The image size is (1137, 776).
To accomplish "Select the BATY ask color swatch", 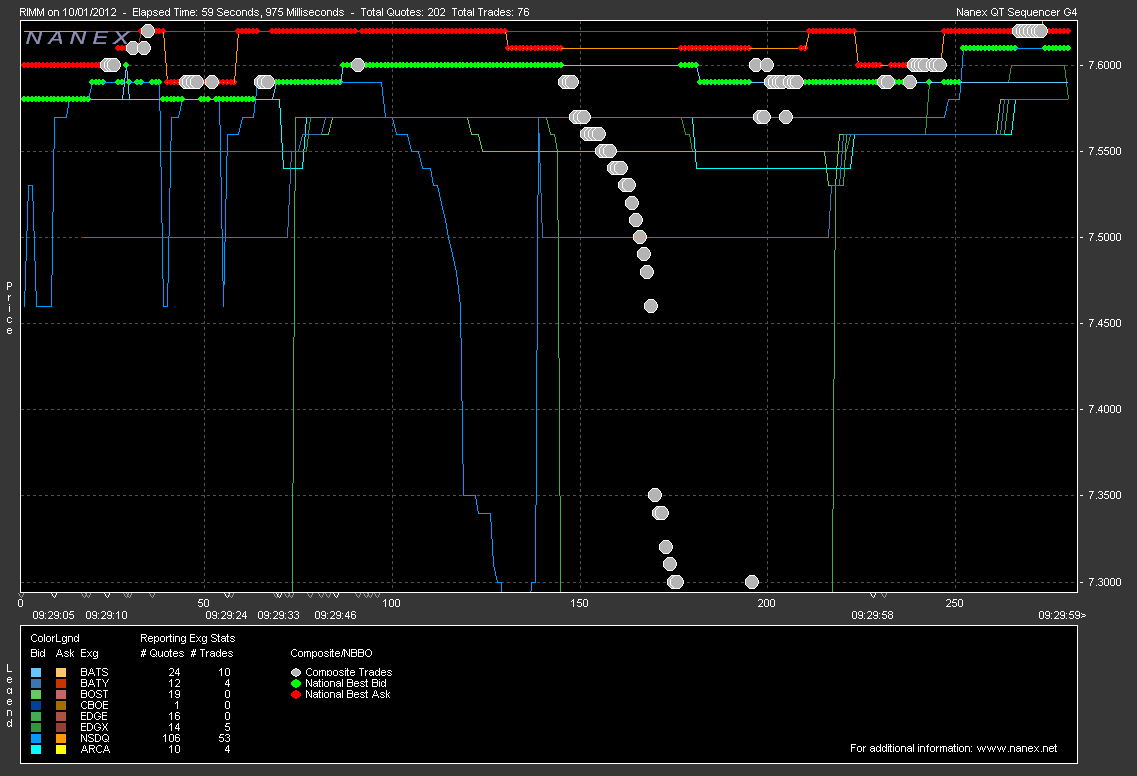I will point(61,684).
